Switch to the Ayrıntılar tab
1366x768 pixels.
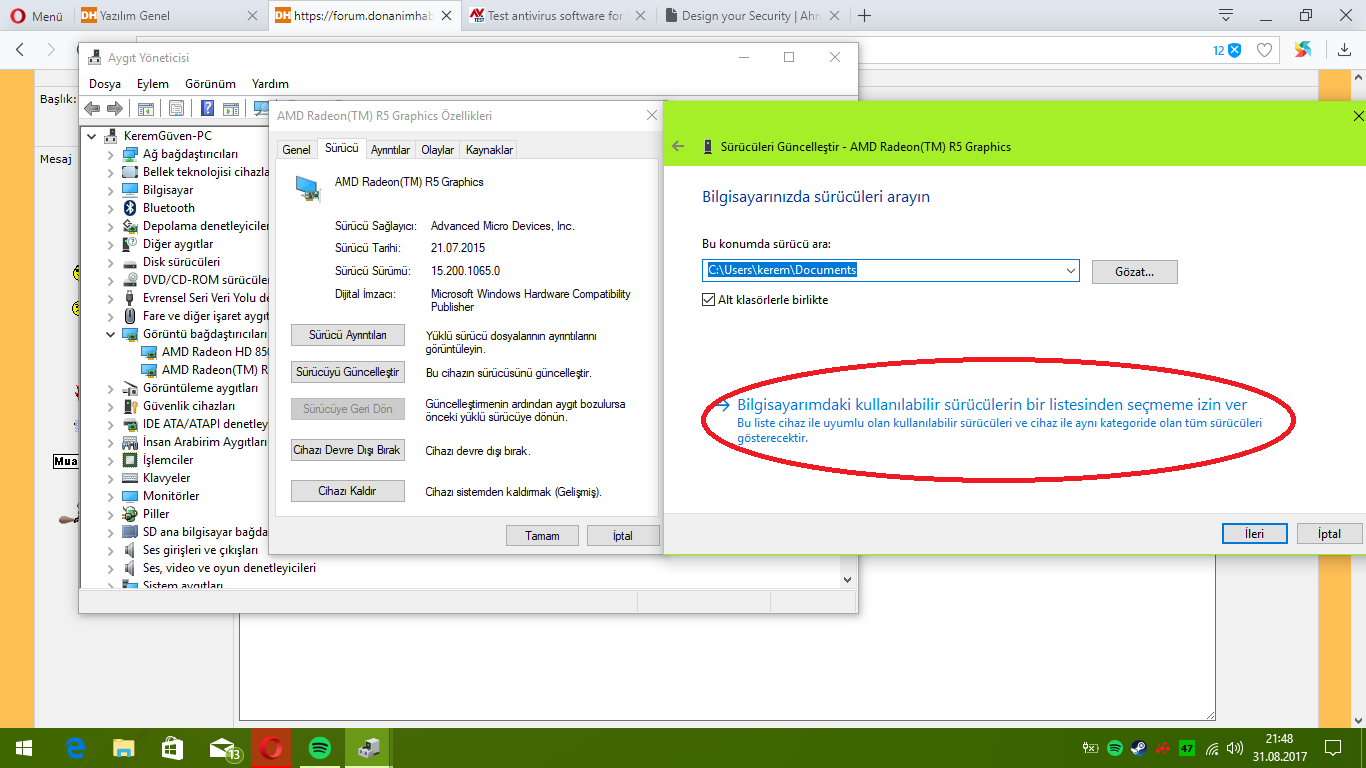(x=390, y=150)
